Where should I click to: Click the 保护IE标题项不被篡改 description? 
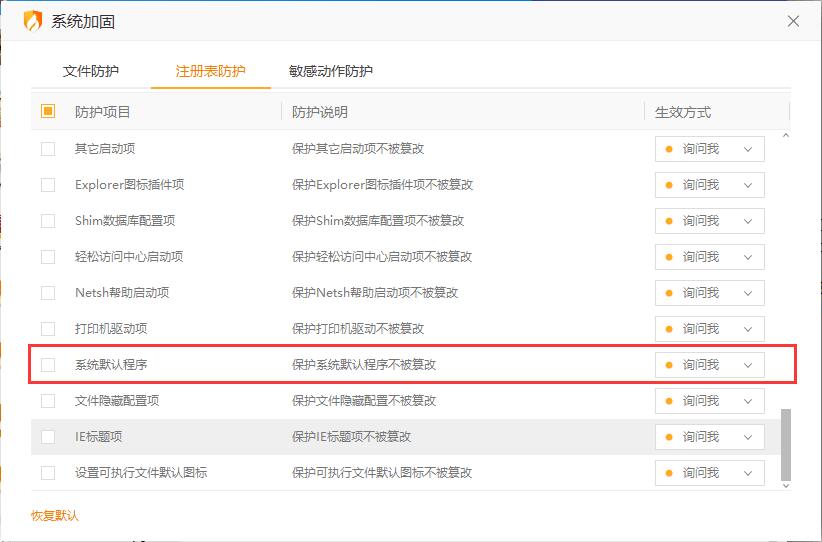(x=351, y=437)
